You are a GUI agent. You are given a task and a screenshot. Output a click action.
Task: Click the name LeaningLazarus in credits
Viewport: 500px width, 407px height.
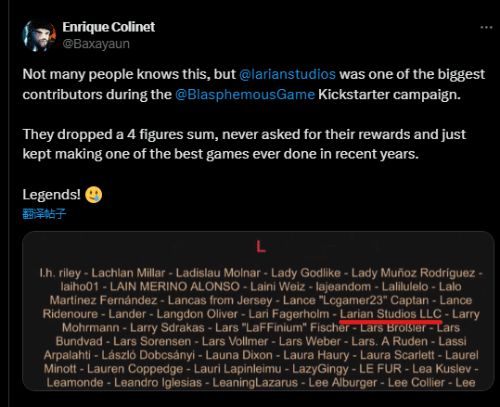point(255,382)
